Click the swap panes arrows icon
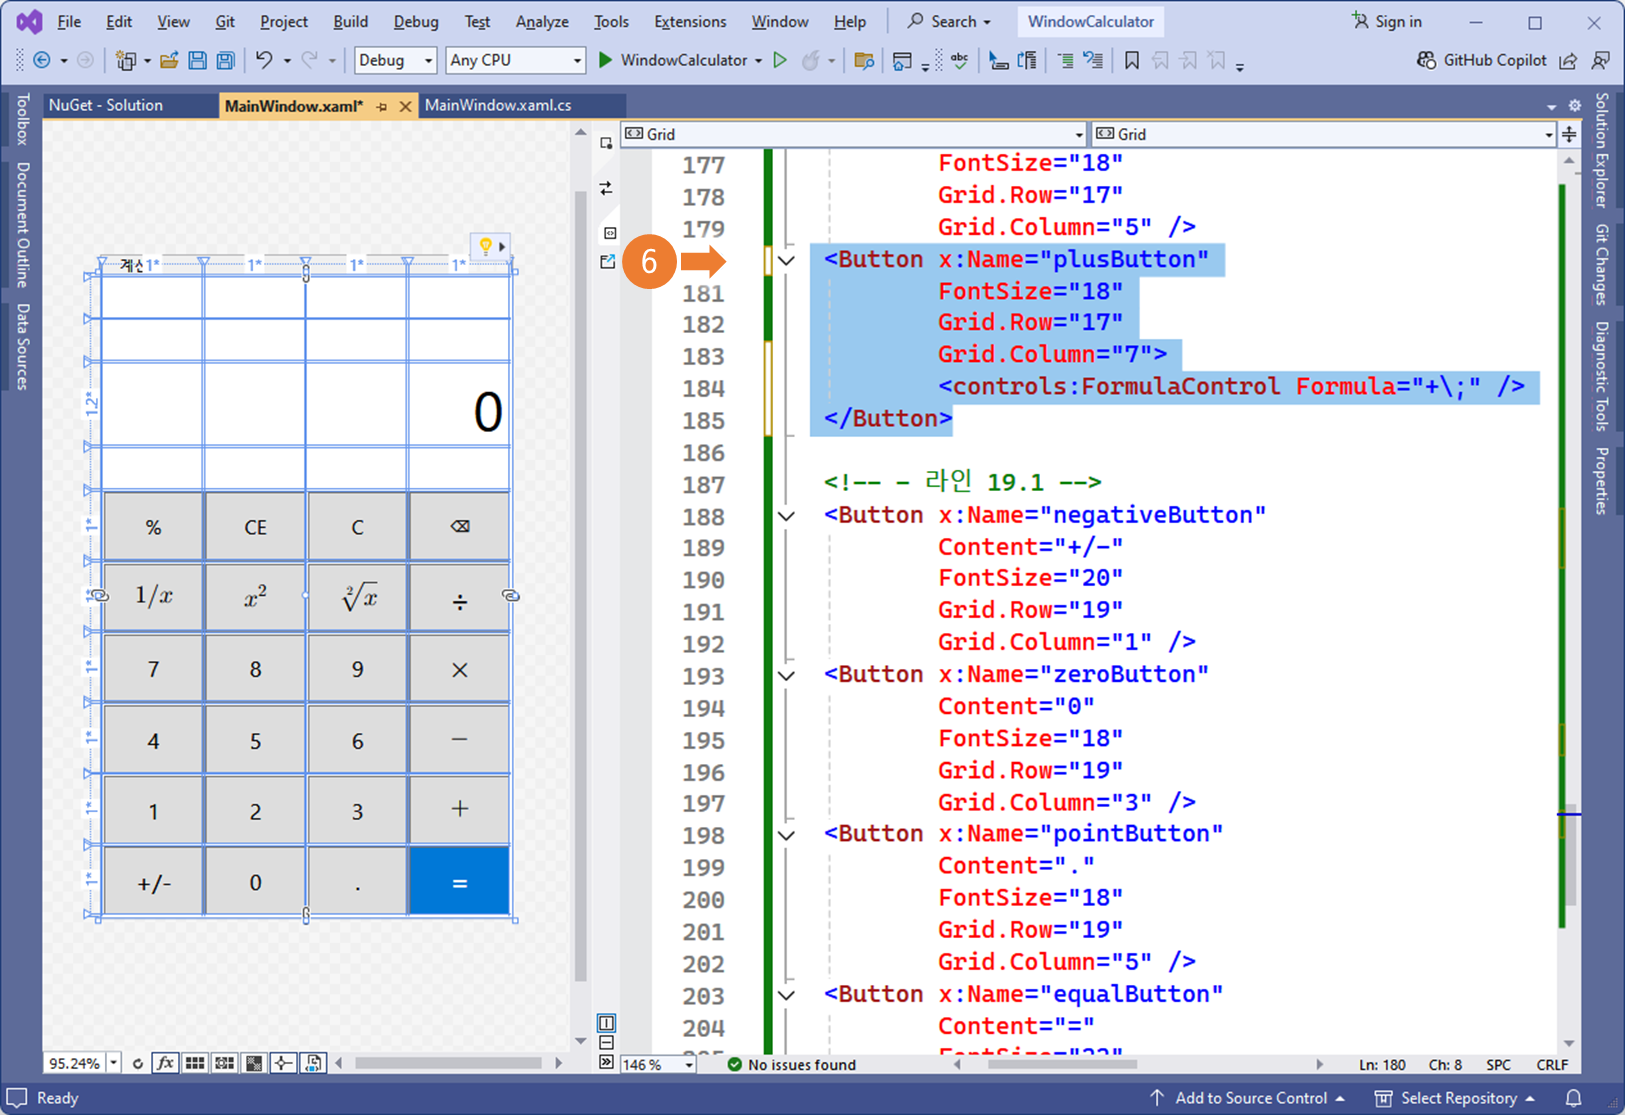The height and width of the screenshot is (1115, 1625). (x=607, y=188)
